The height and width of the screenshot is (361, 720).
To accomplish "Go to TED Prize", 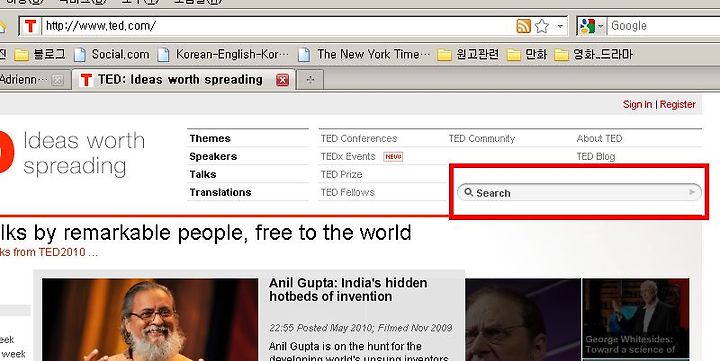I will (x=341, y=175).
